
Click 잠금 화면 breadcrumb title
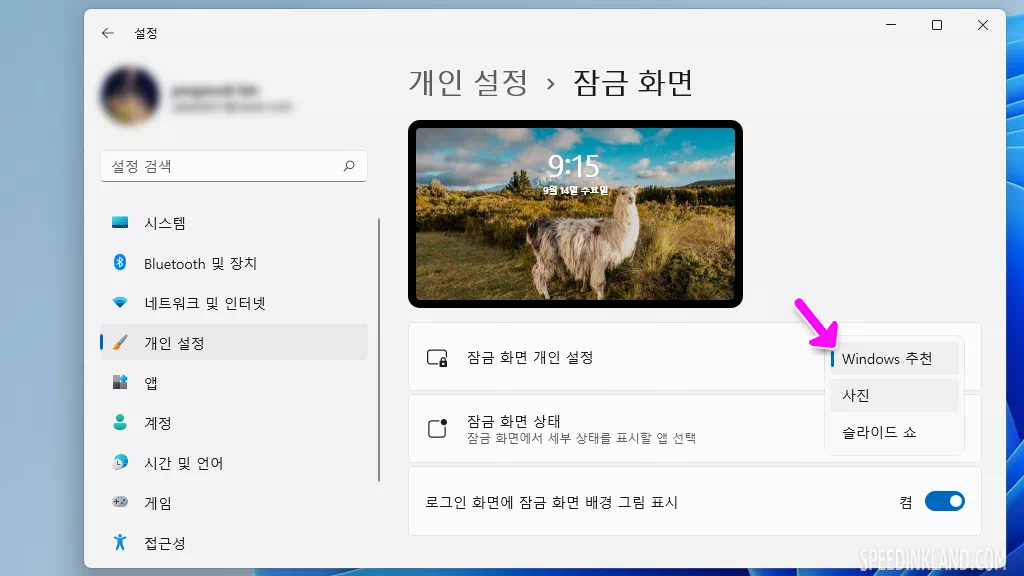pyautogui.click(x=633, y=83)
